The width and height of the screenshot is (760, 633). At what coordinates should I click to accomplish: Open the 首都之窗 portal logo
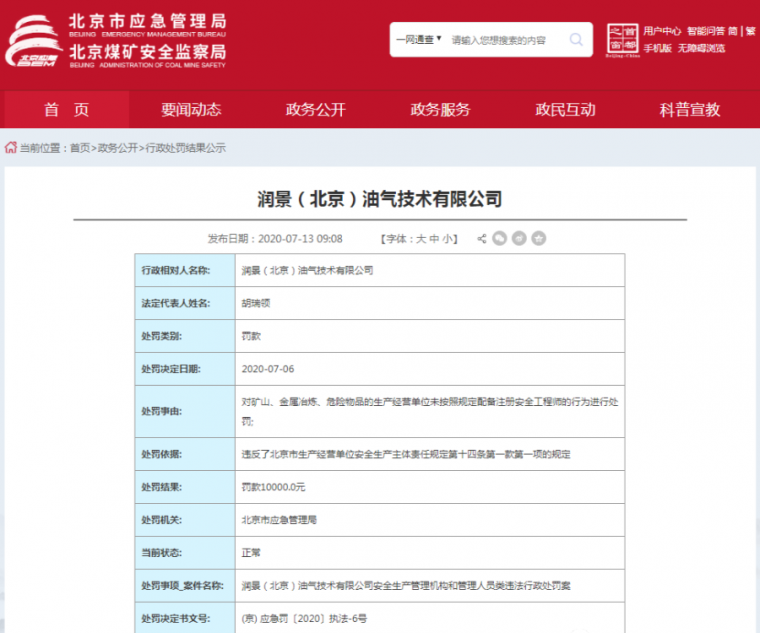(622, 40)
